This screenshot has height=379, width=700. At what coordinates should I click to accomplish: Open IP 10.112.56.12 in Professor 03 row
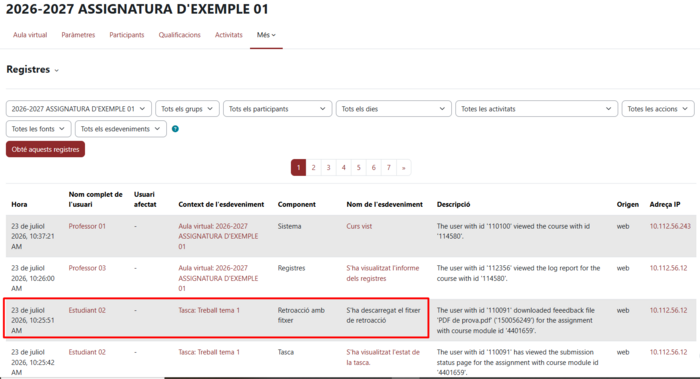pos(668,268)
